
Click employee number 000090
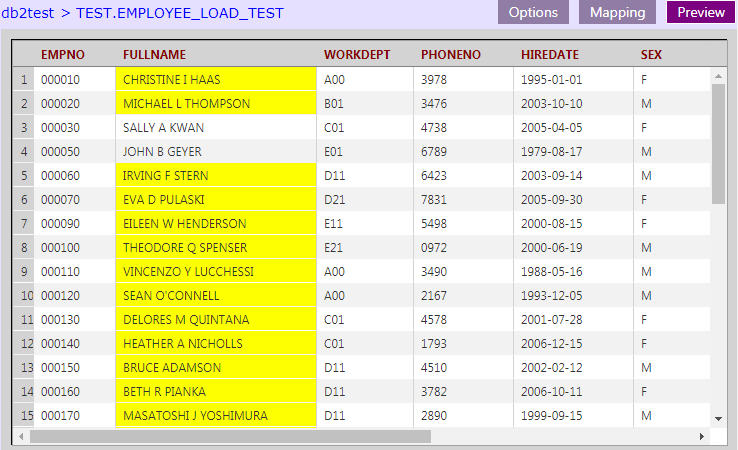[60, 224]
